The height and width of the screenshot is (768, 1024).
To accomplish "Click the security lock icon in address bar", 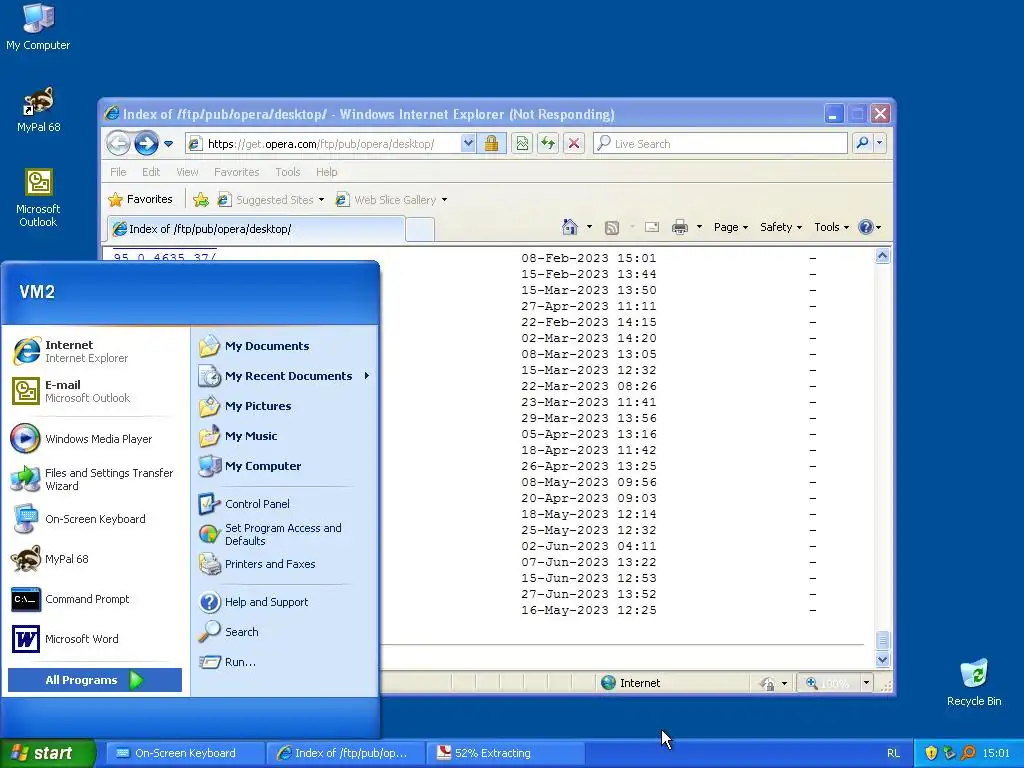I will click(x=492, y=143).
